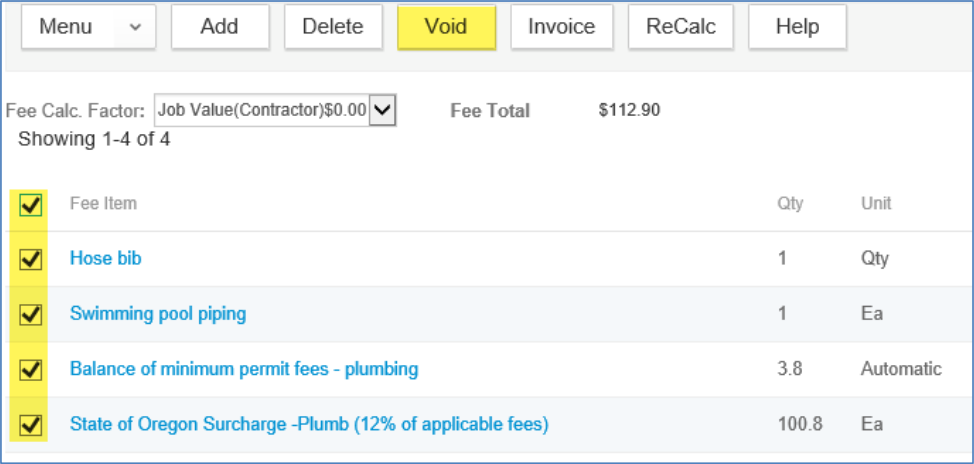Image resolution: width=974 pixels, height=464 pixels.
Task: Uncheck State of Oregon Surcharge checkbox
Action: 31,425
